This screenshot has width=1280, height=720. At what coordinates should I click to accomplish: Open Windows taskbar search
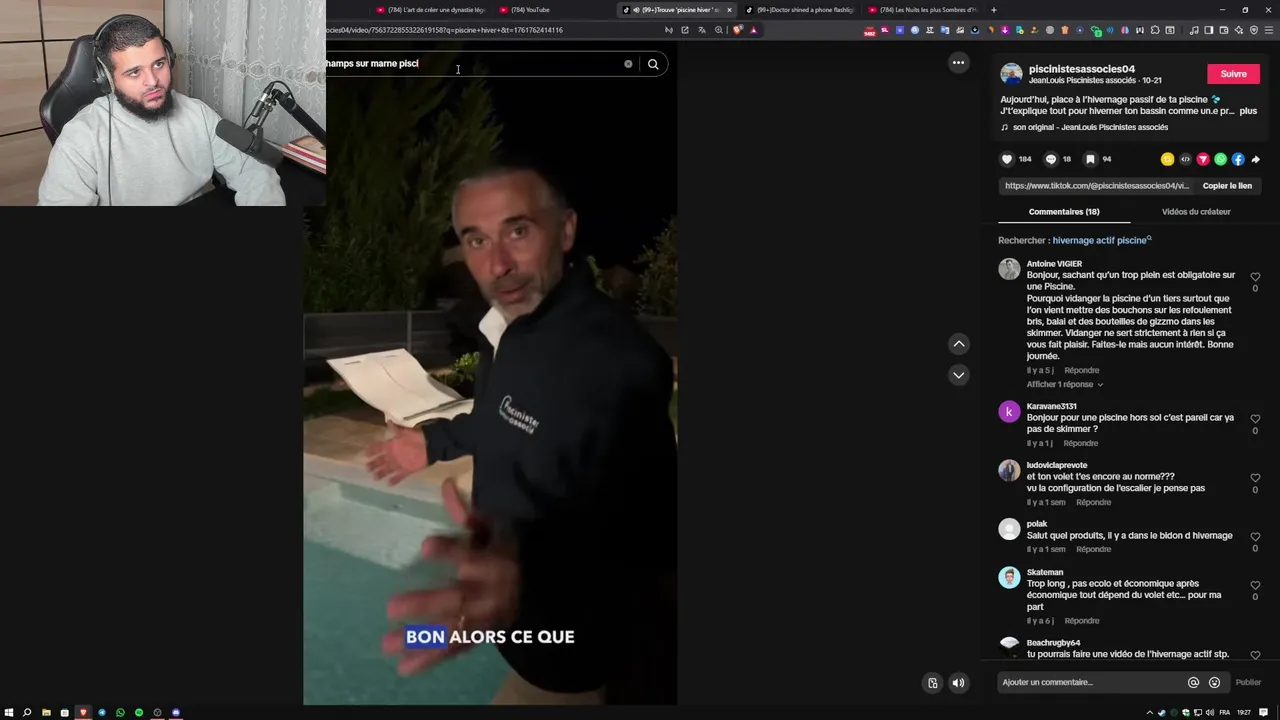(27, 713)
